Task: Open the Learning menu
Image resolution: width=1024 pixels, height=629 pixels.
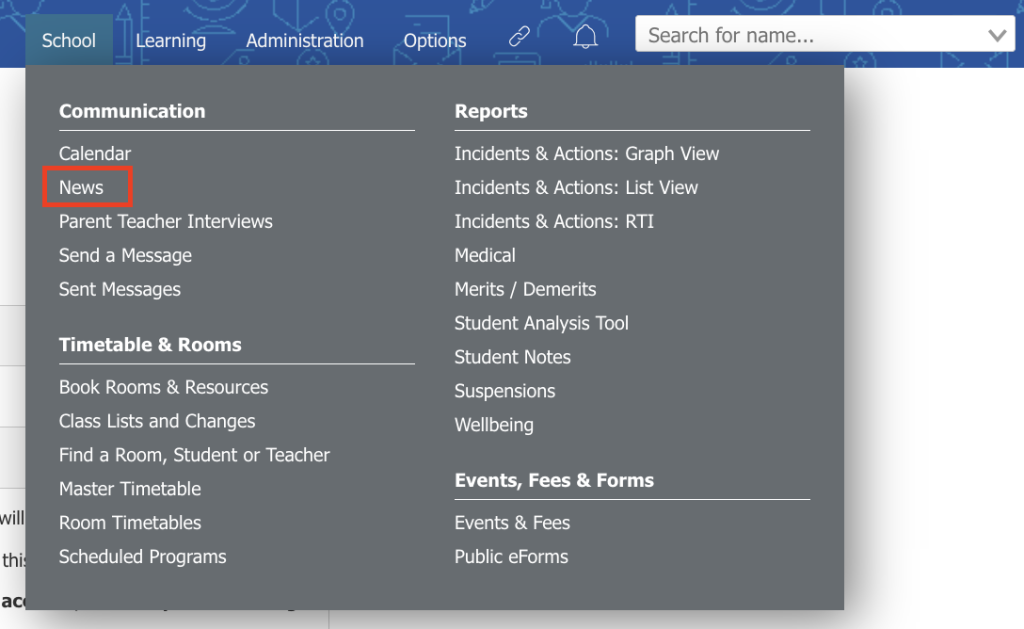Action: click(x=170, y=40)
